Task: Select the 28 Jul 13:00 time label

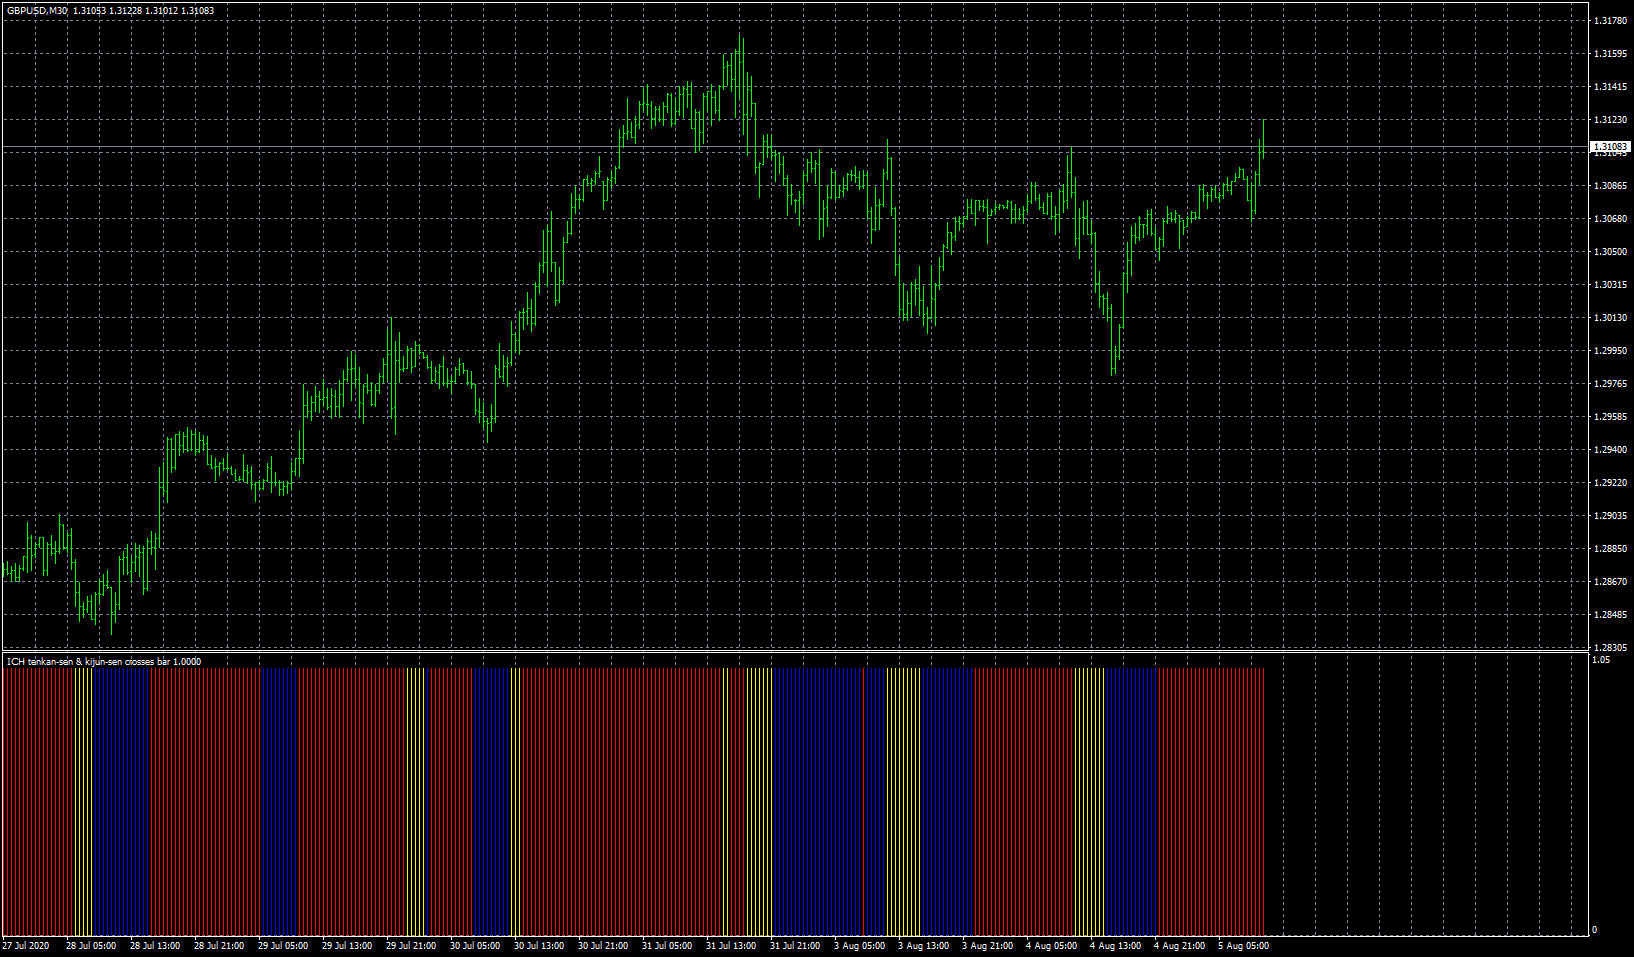Action: pyautogui.click(x=155, y=946)
